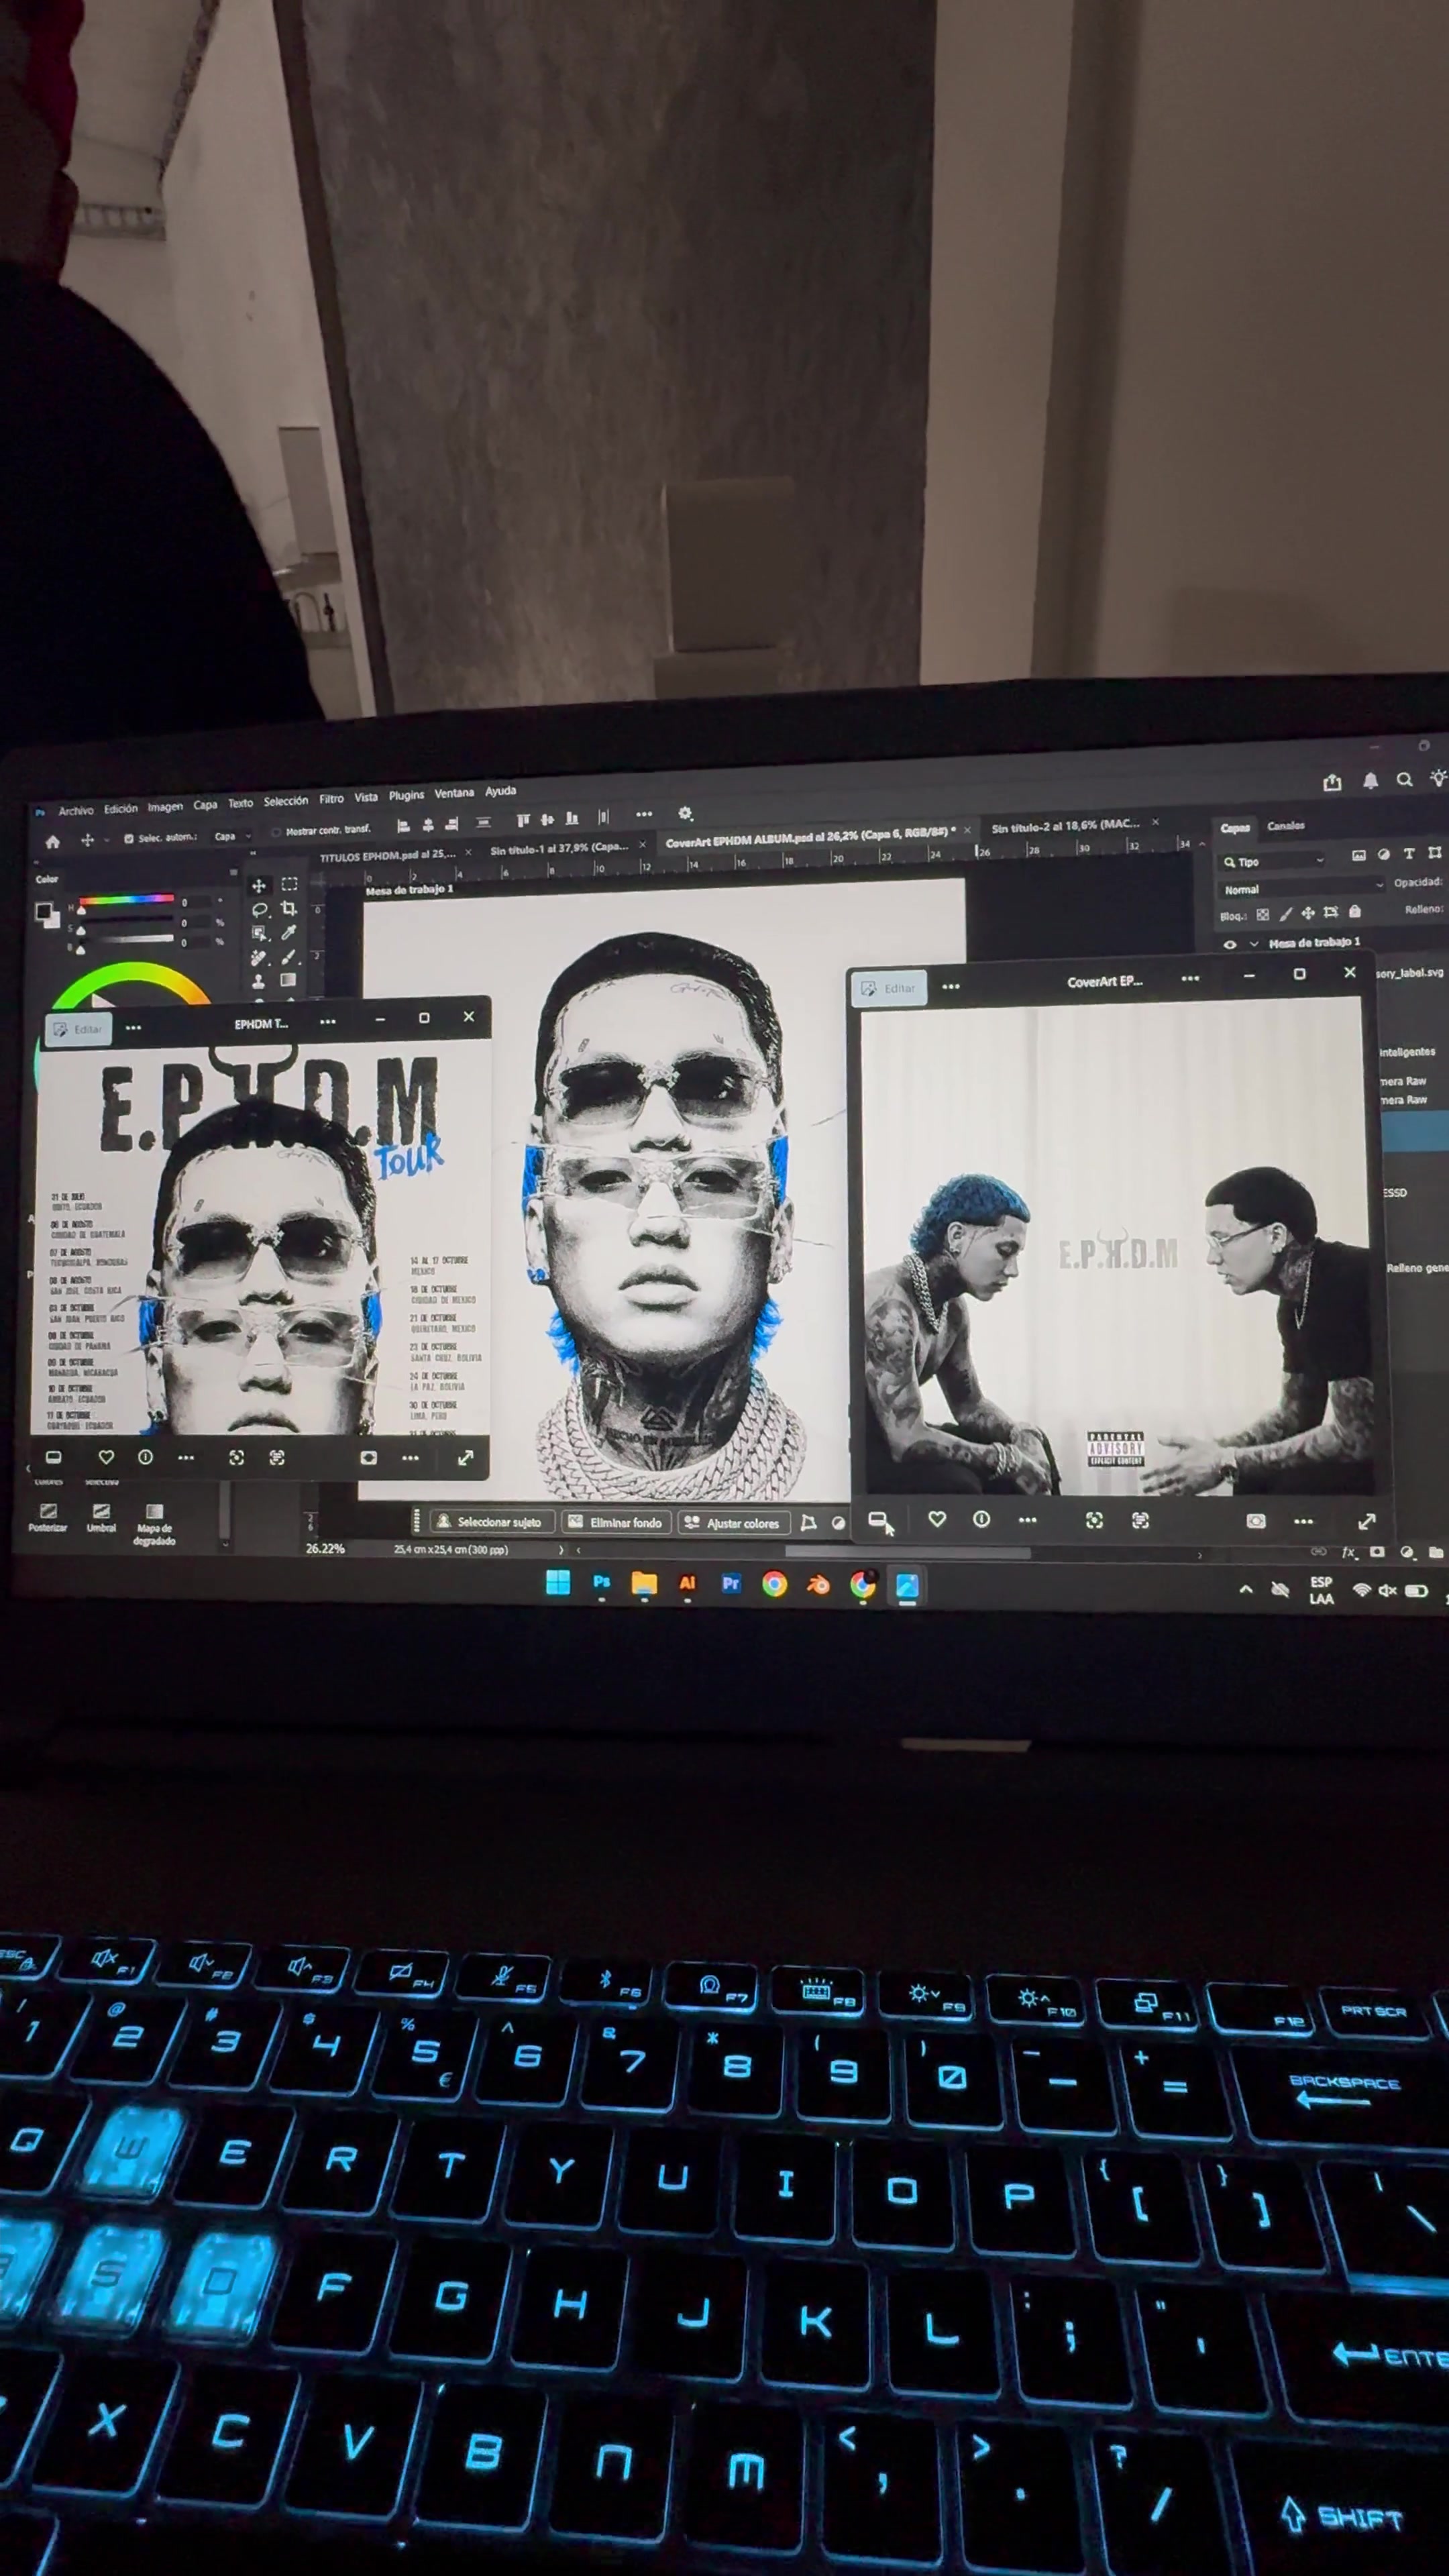Select the Lasso tool
The height and width of the screenshot is (2576, 1449).
(259, 909)
